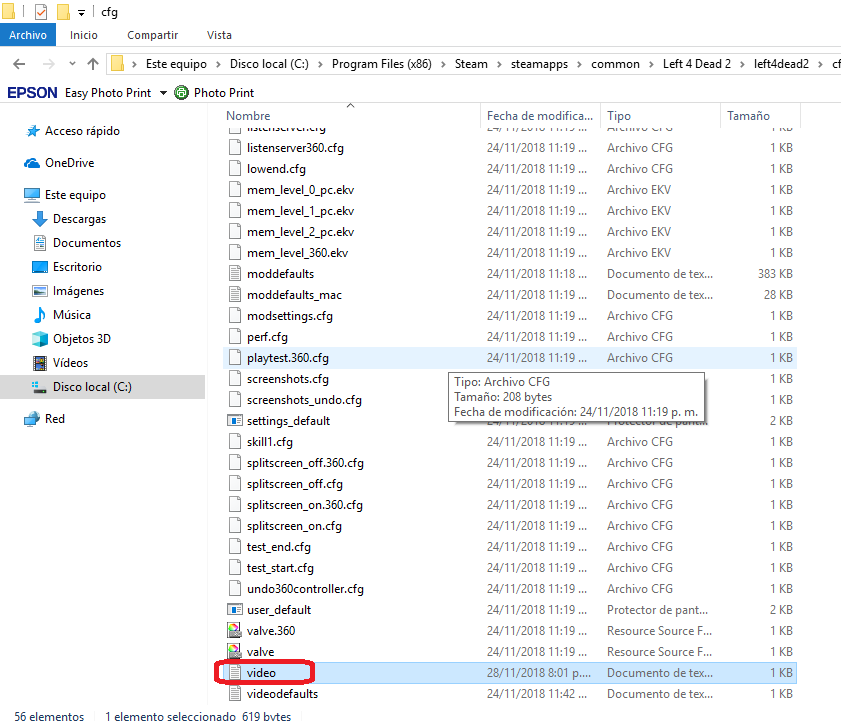Expand the chevron after Steam in breadcrumb
The height and width of the screenshot is (721, 841).
tap(499, 64)
